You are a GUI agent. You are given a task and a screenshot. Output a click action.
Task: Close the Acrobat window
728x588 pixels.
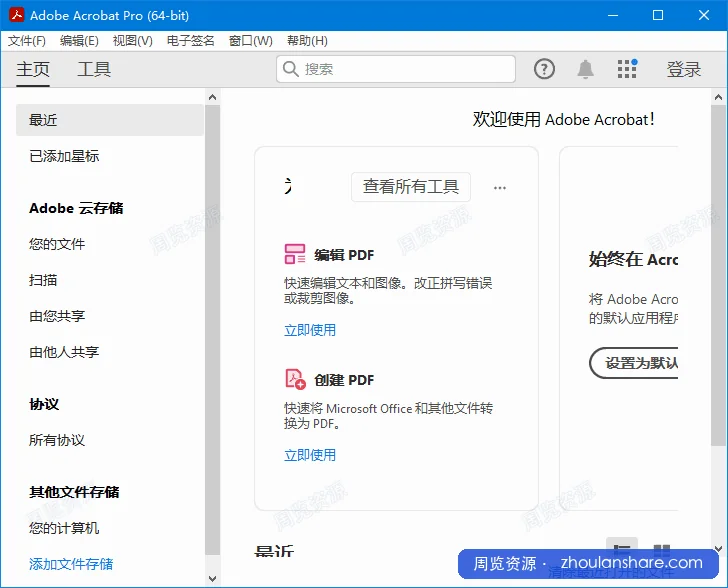click(704, 15)
